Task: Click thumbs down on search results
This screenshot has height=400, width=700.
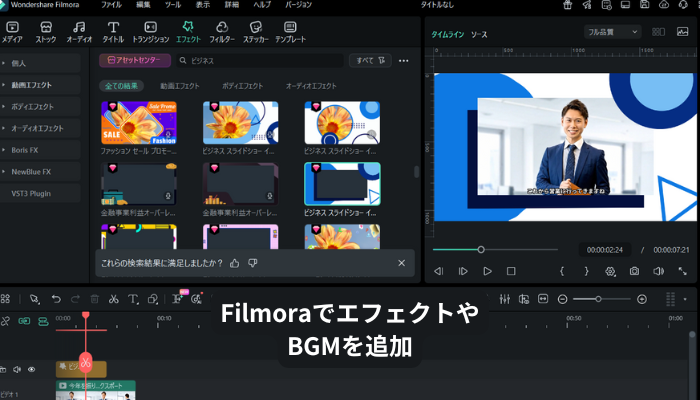Action: click(x=253, y=263)
